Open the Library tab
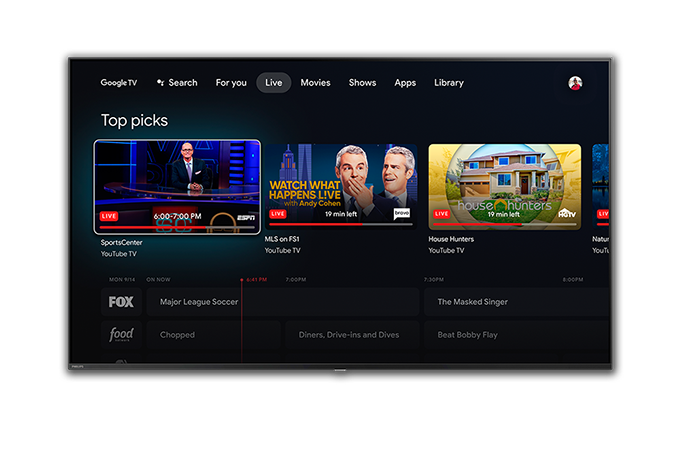This screenshot has width=680, height=449. click(x=449, y=83)
